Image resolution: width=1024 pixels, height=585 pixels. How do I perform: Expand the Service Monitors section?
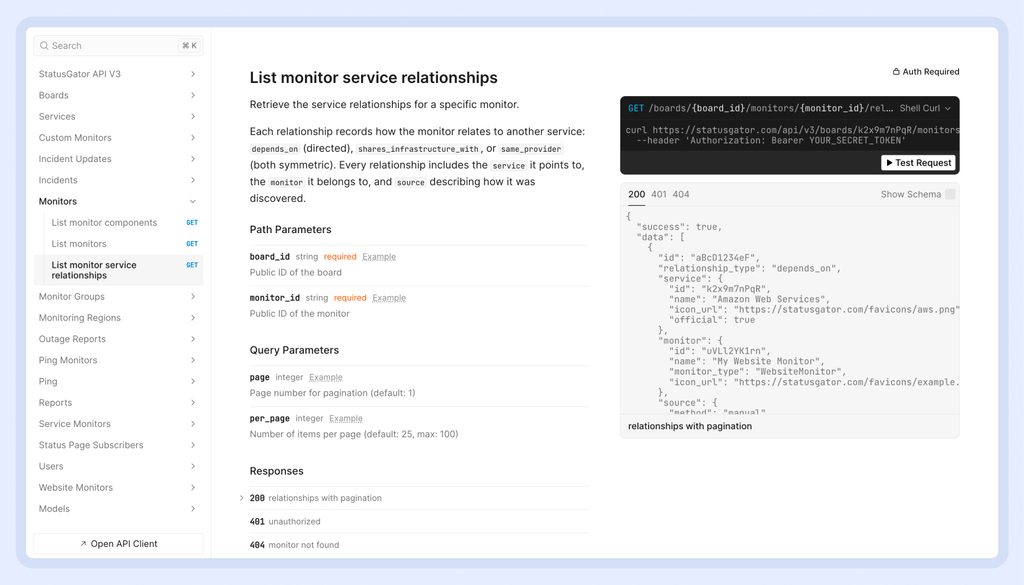(x=193, y=424)
